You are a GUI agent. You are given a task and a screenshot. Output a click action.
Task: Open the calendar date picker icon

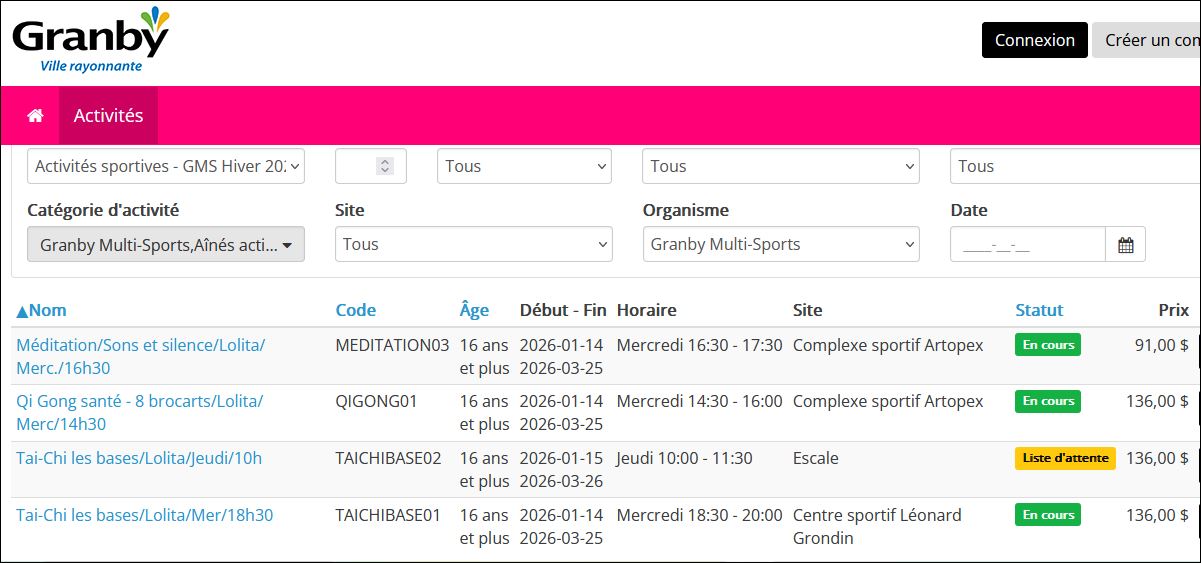[x=1125, y=245]
